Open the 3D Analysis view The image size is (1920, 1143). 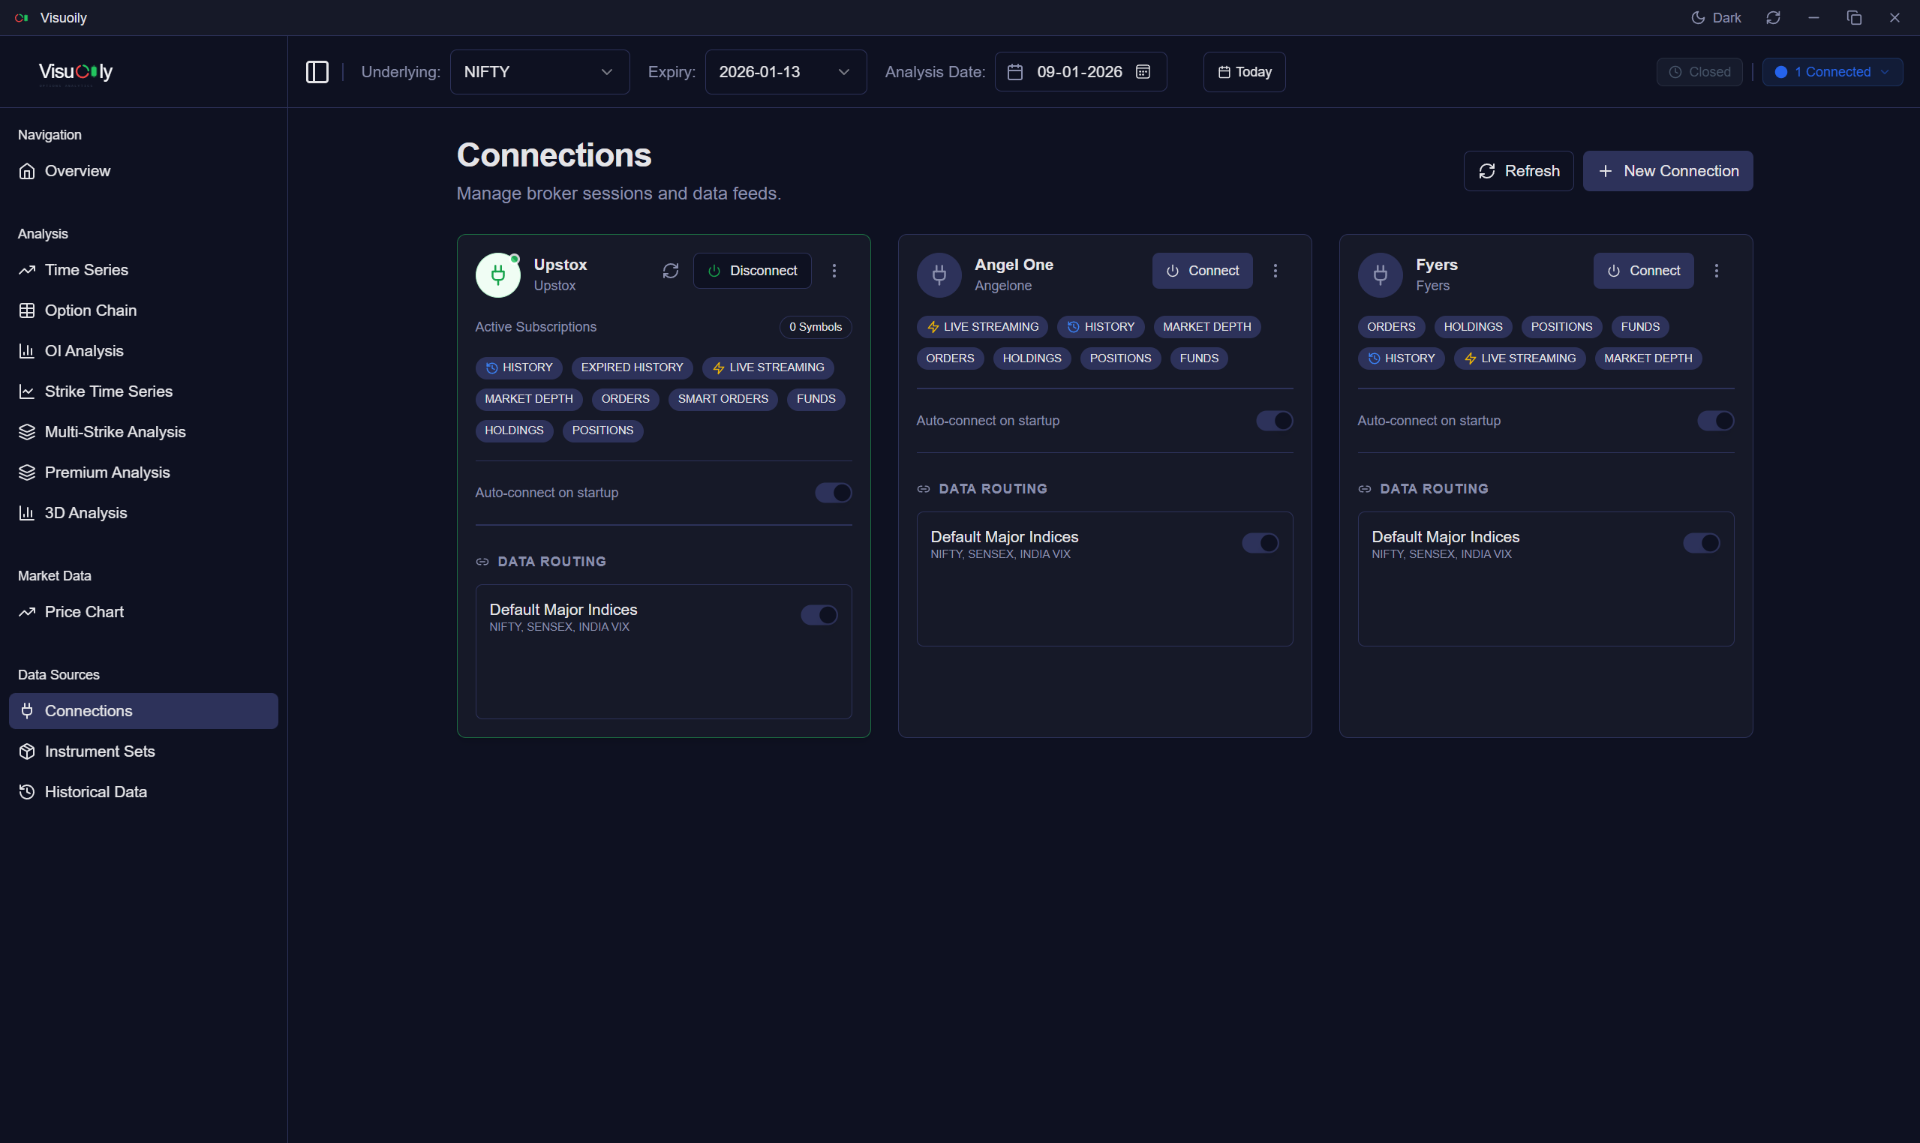[87, 512]
